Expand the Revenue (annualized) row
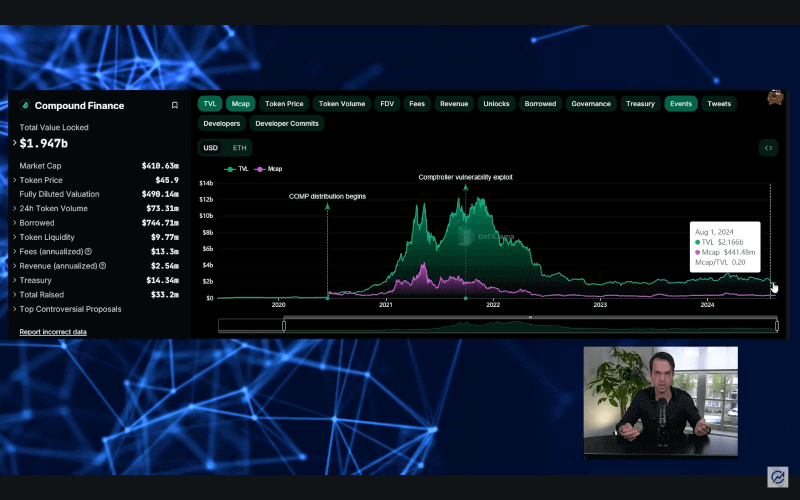The height and width of the screenshot is (500, 800). coord(14,265)
